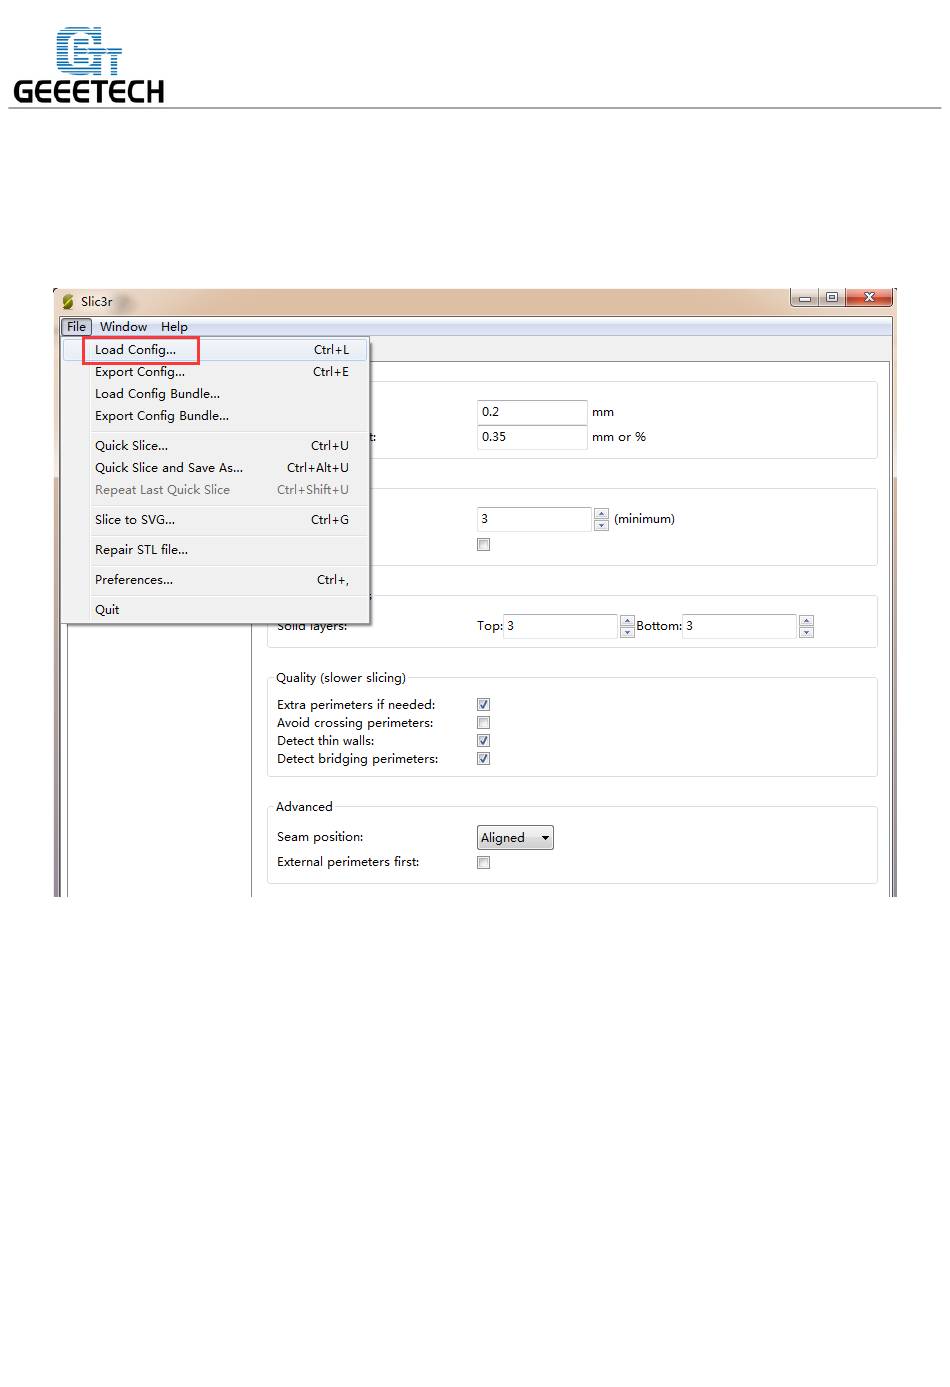
Task: Click the Top solid layers field
Action: 561,626
